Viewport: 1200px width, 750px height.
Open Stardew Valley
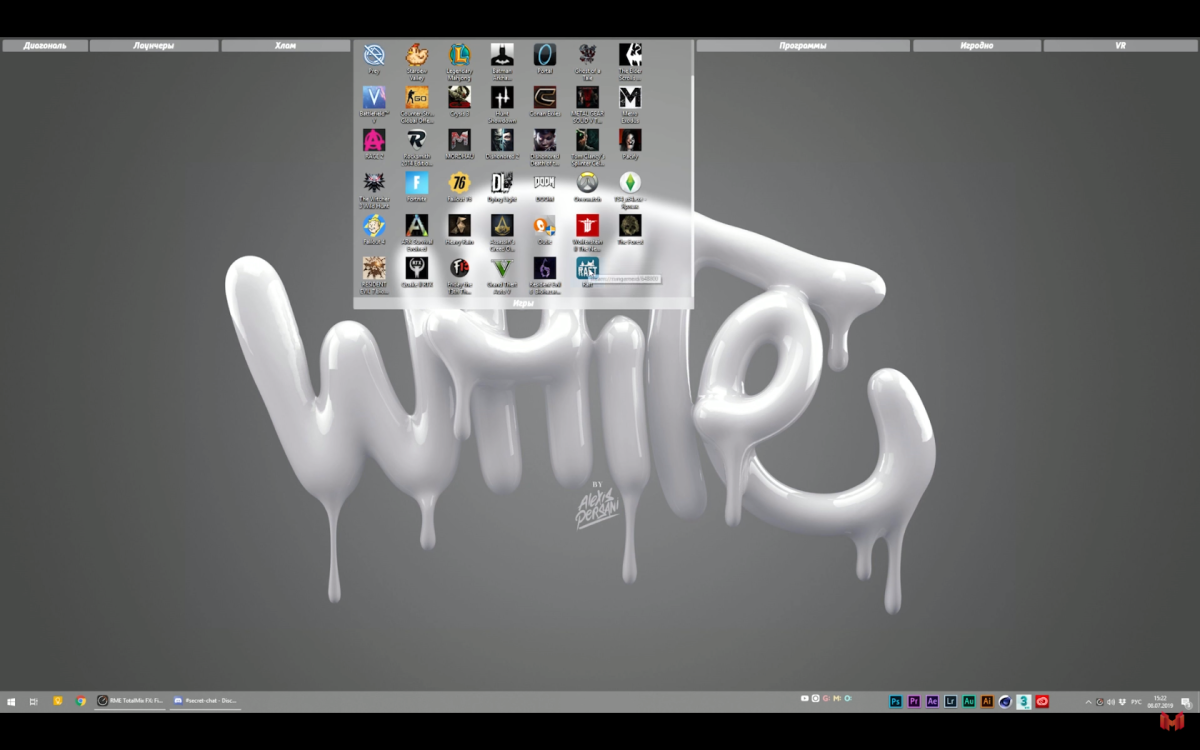click(x=418, y=56)
